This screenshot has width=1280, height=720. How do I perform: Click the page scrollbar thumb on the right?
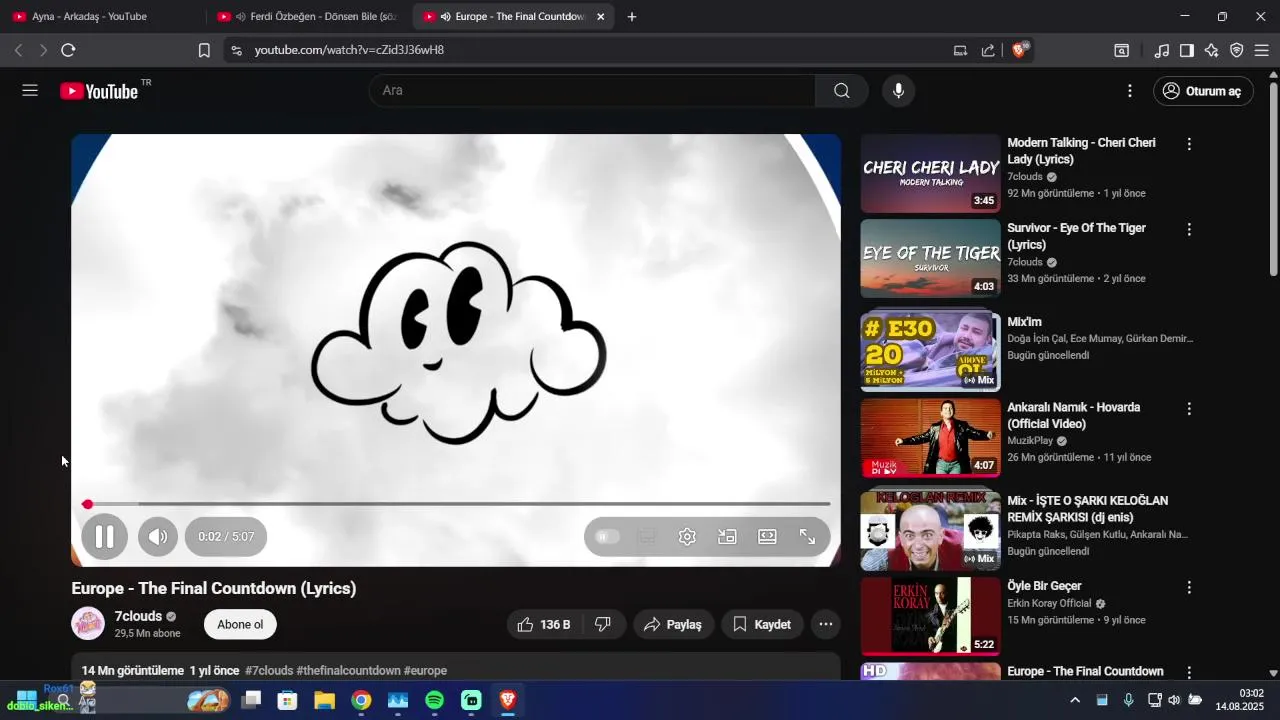coord(1273,177)
